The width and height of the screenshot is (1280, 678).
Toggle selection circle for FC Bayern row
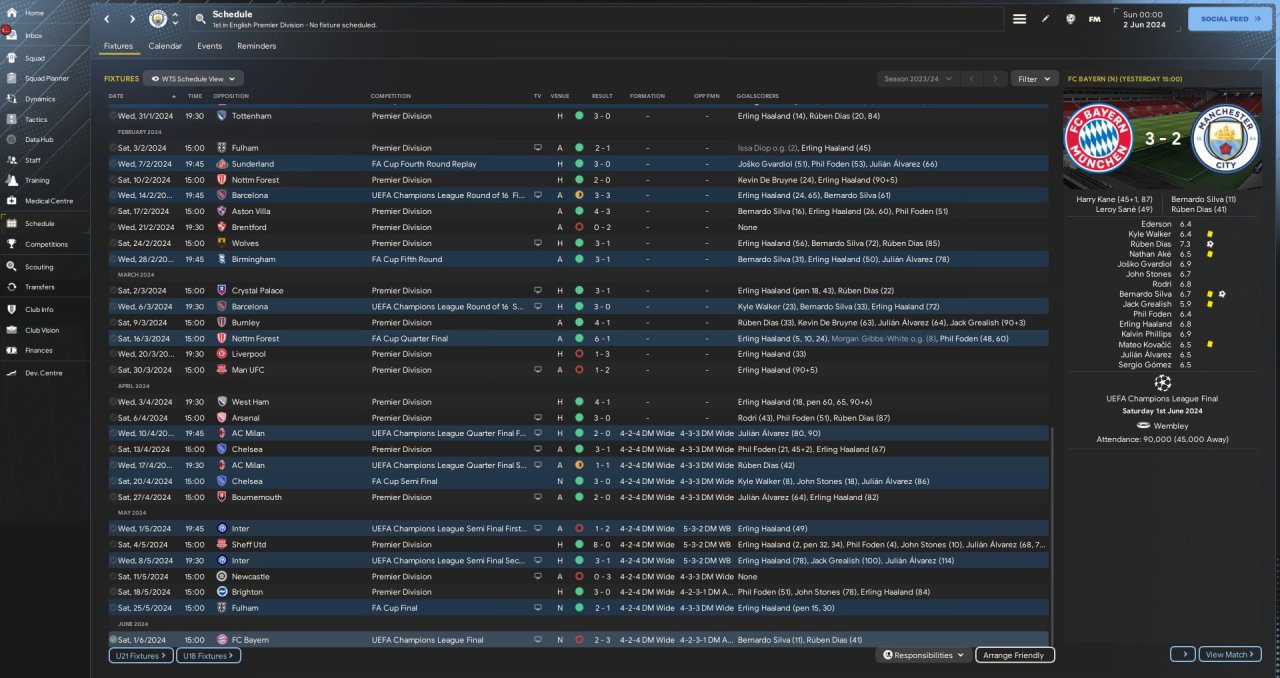point(113,640)
